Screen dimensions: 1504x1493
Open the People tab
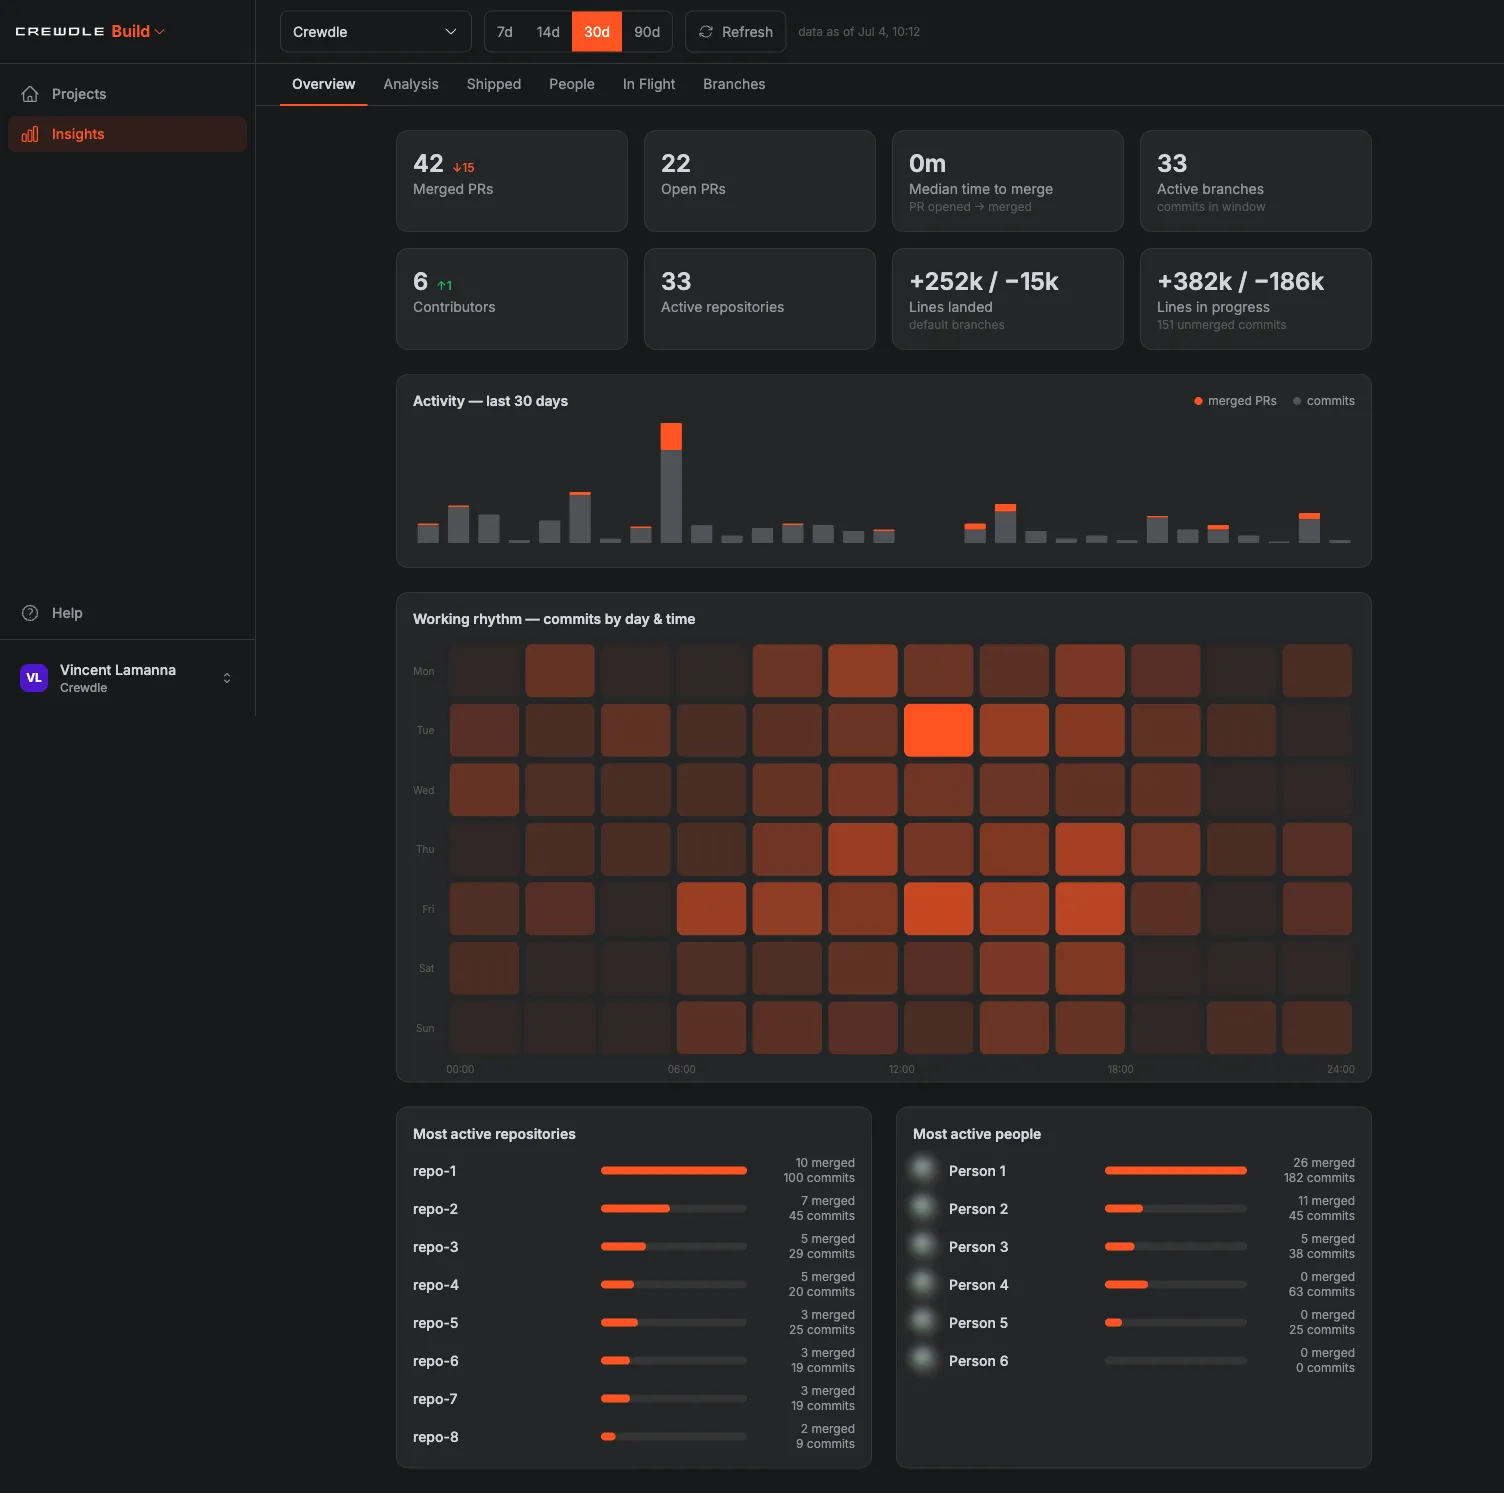[x=572, y=84]
